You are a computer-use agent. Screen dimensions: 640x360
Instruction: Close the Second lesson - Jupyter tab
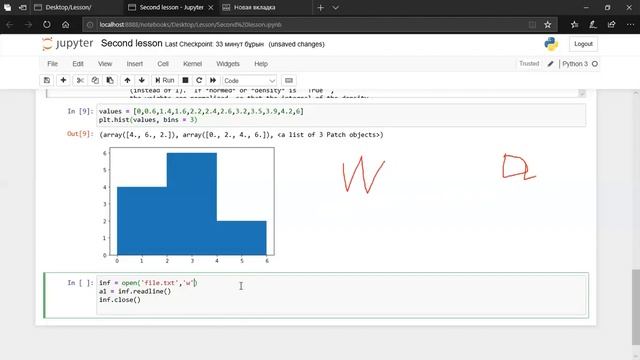pyautogui.click(x=211, y=7)
